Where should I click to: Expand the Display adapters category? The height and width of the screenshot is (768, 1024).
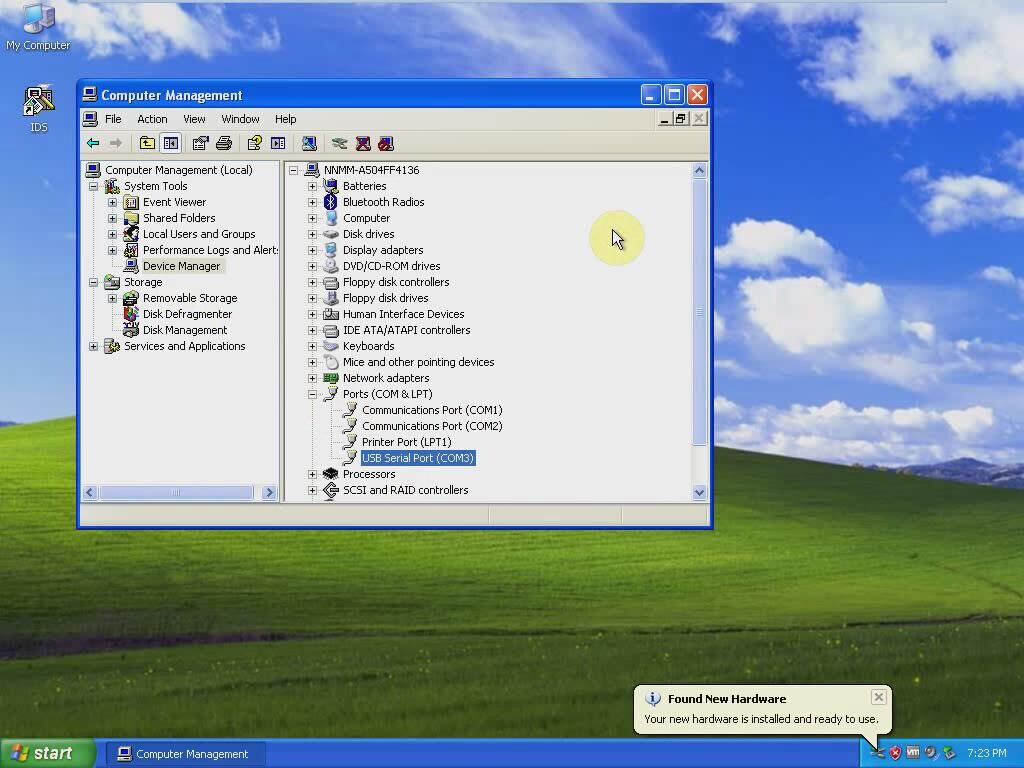coord(312,250)
